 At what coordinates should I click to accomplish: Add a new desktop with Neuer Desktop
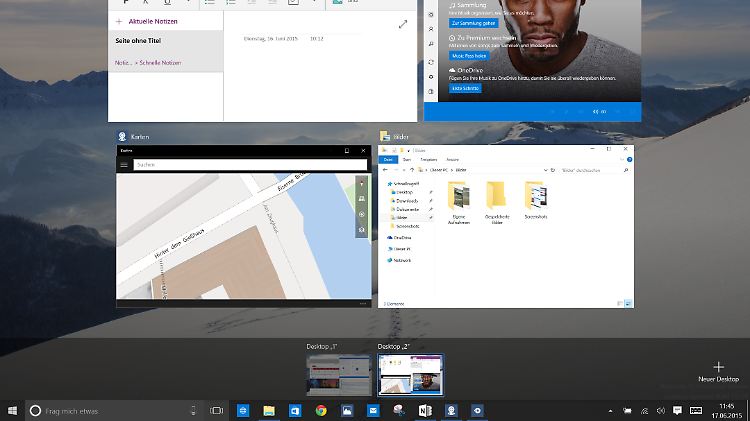(718, 372)
